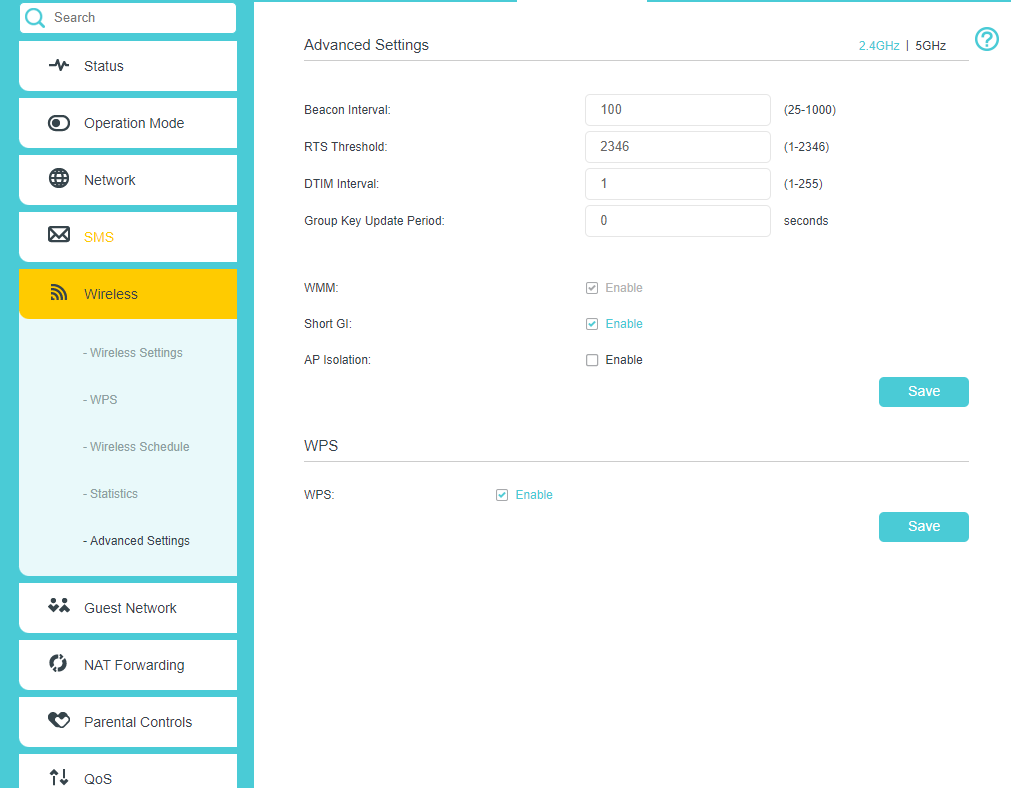Image resolution: width=1011 pixels, height=788 pixels.
Task: Click the RTS Threshold input field
Action: 678,146
